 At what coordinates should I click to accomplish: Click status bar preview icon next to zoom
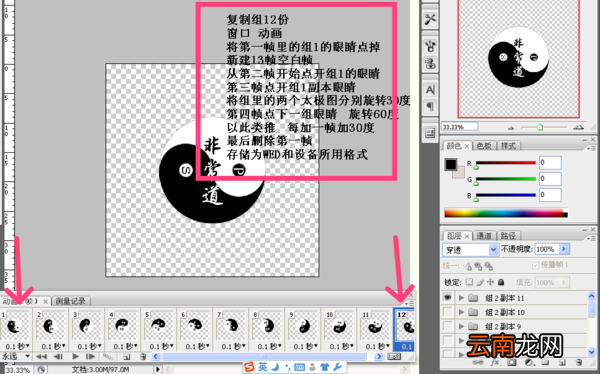pos(41,370)
